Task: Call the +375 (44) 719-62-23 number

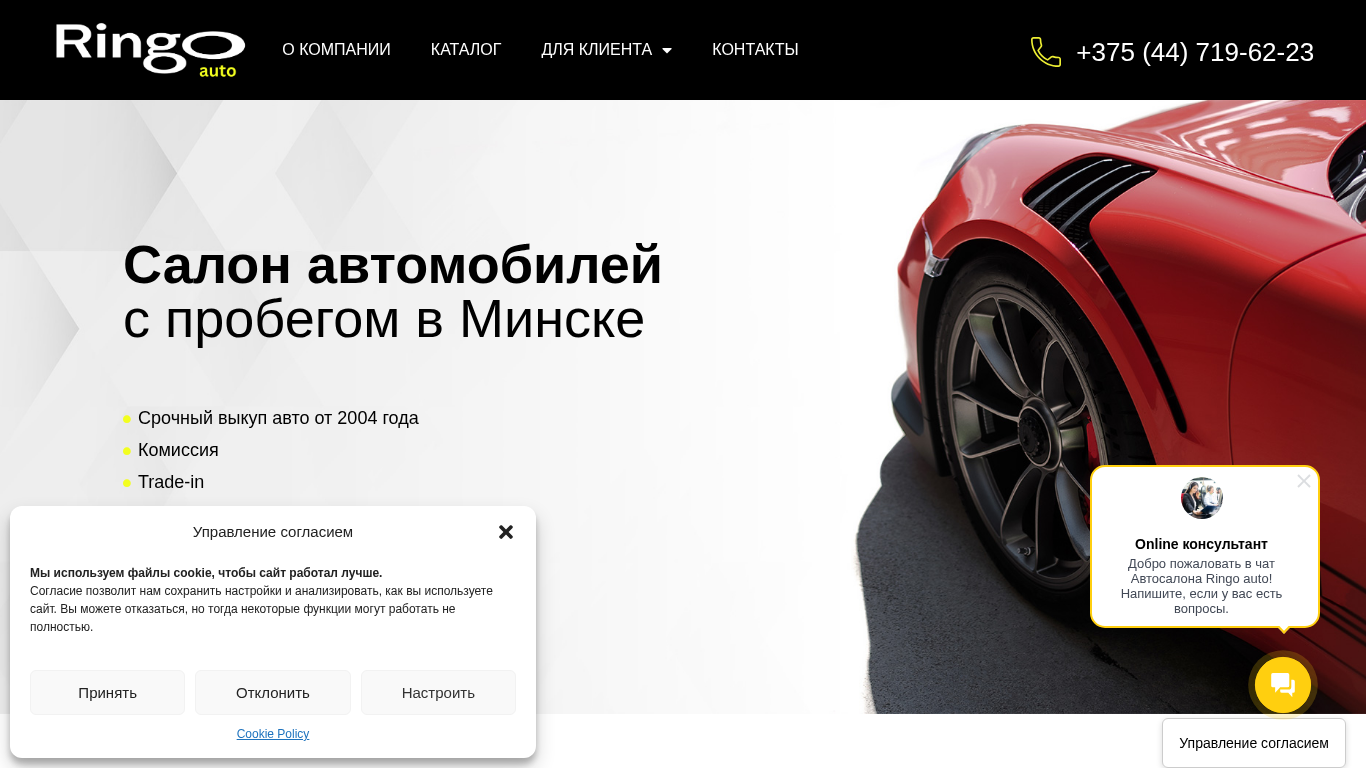Action: (1195, 52)
